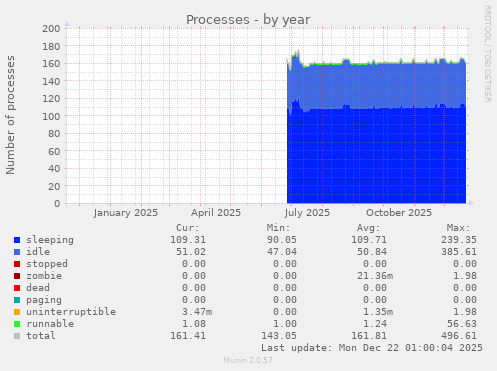
Task: Click the 'runnable' legend label
Action: 50,324
